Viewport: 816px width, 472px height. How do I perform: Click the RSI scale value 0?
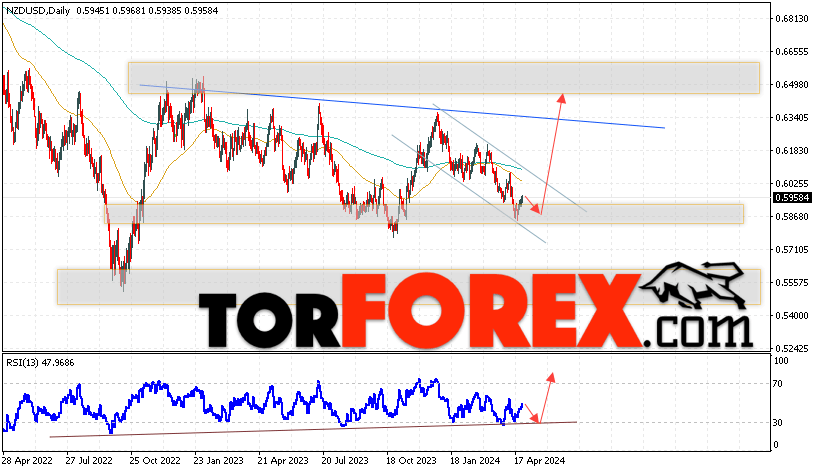pyautogui.click(x=776, y=445)
